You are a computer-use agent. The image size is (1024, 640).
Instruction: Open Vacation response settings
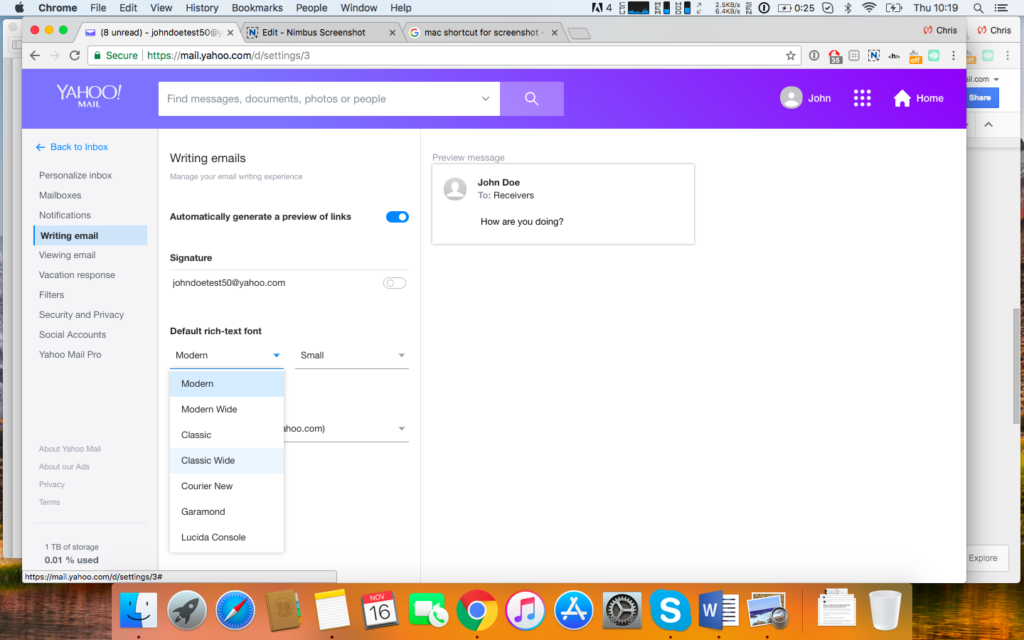[77, 275]
